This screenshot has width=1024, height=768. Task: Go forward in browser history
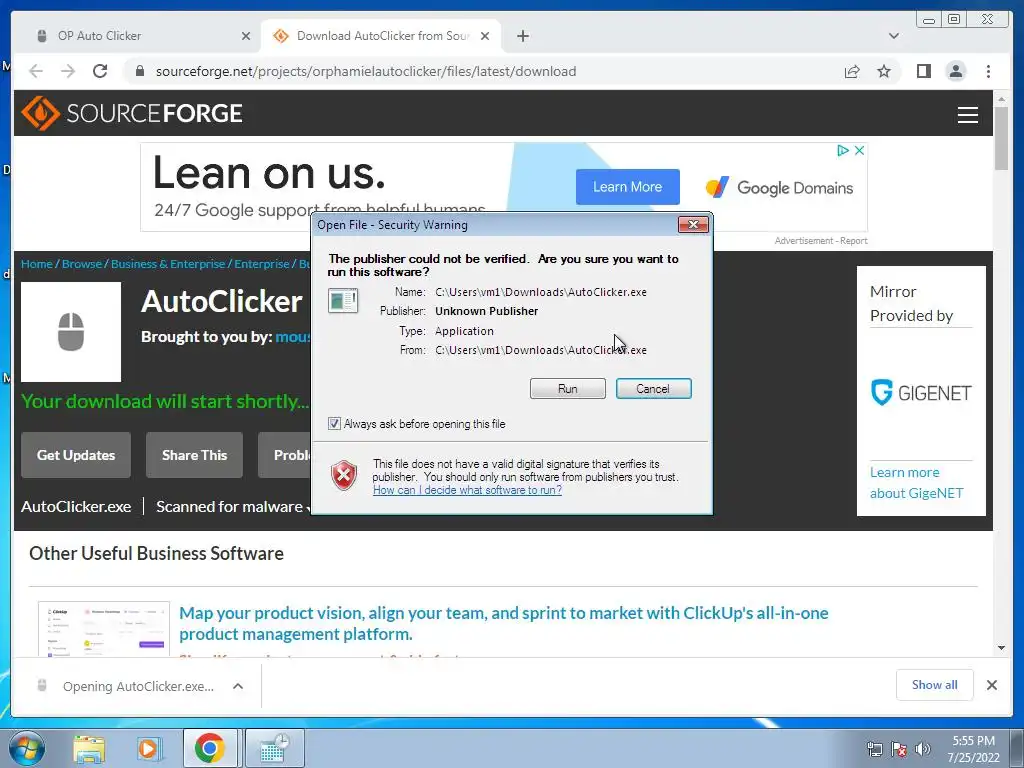tap(68, 71)
